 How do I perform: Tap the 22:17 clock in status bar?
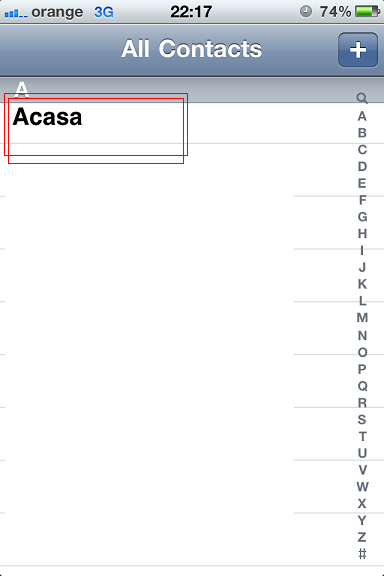click(191, 12)
